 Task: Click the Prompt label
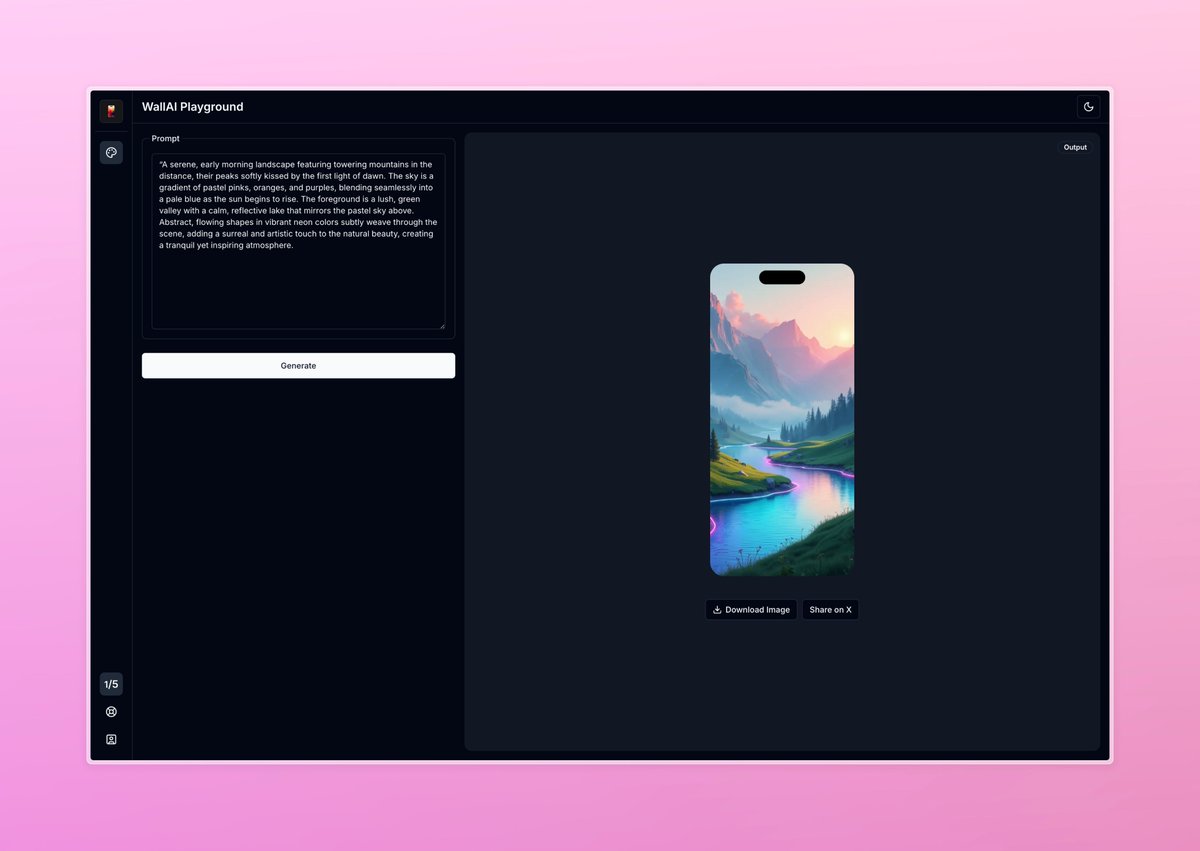click(166, 138)
